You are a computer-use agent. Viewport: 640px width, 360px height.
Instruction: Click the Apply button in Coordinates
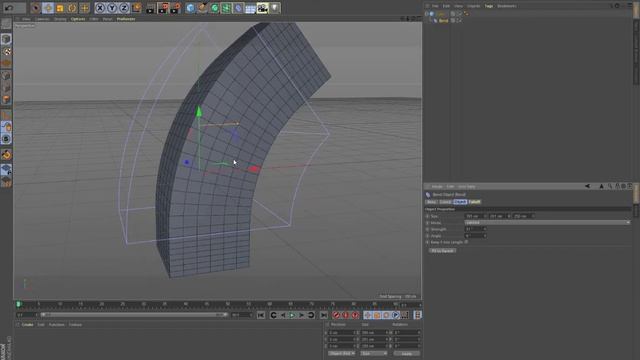click(x=407, y=353)
